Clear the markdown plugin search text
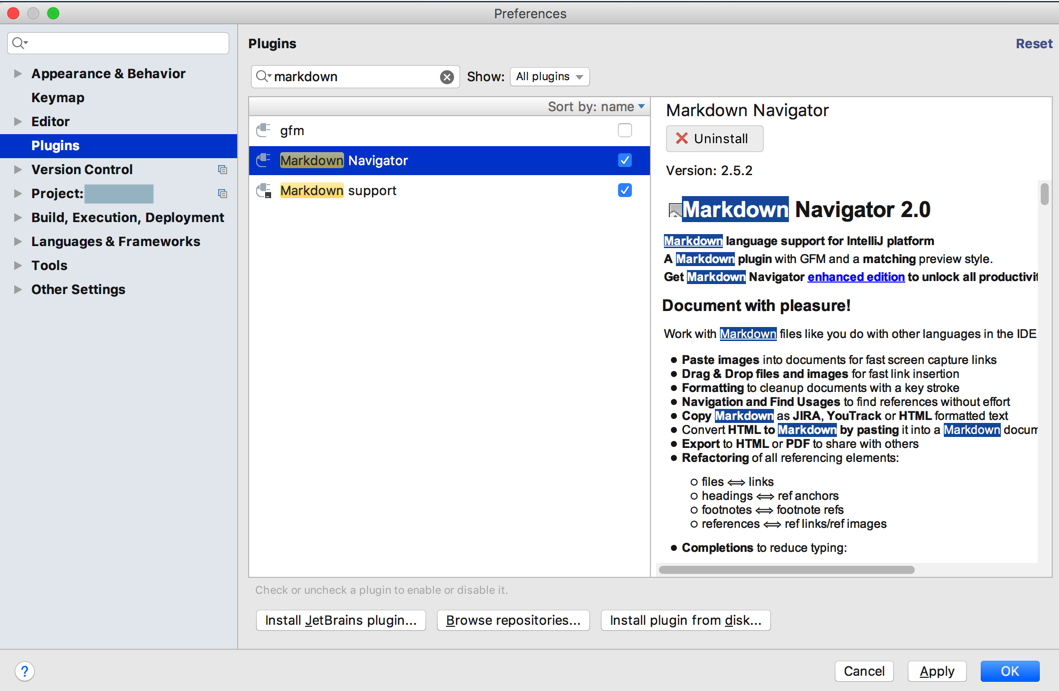This screenshot has height=691, width=1059. click(447, 77)
